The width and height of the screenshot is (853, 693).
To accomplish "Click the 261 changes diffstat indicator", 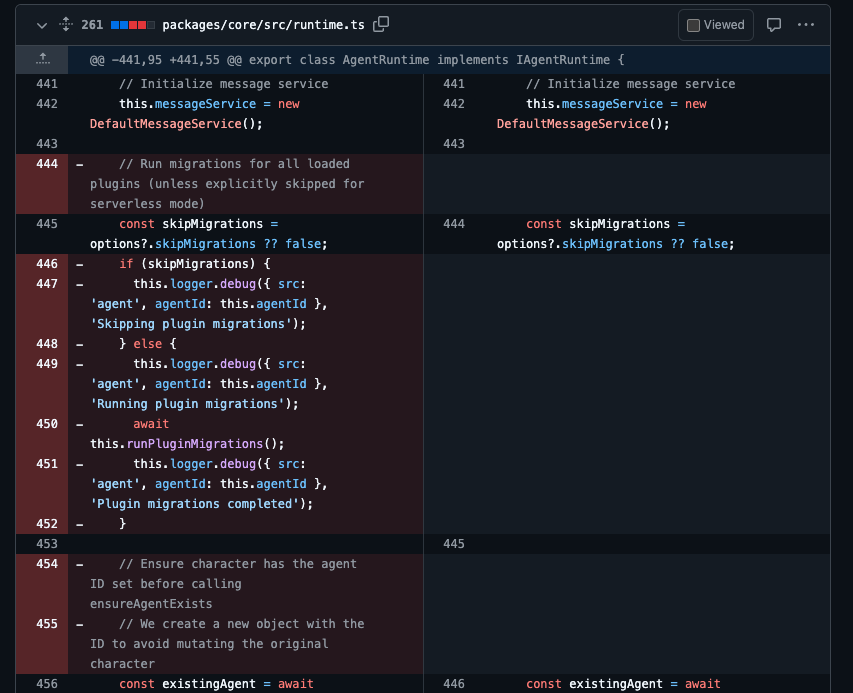I will pos(118,24).
